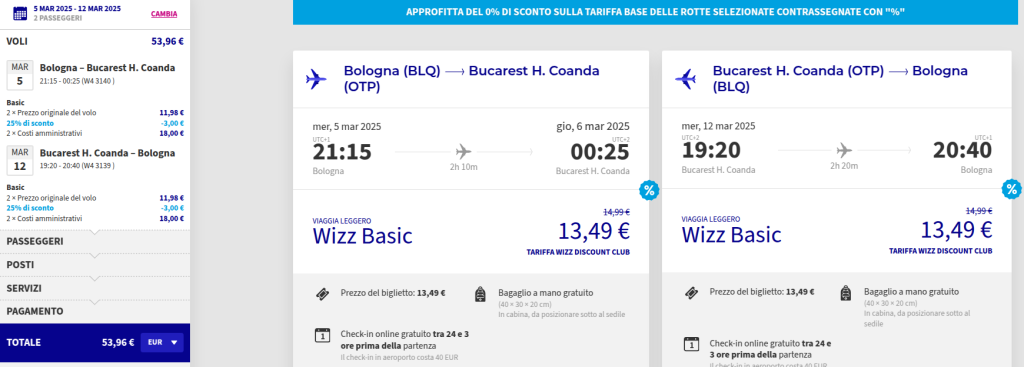The height and width of the screenshot is (367, 1024).
Task: Click the hand baggage icon in return card
Action: pyautogui.click(x=846, y=295)
